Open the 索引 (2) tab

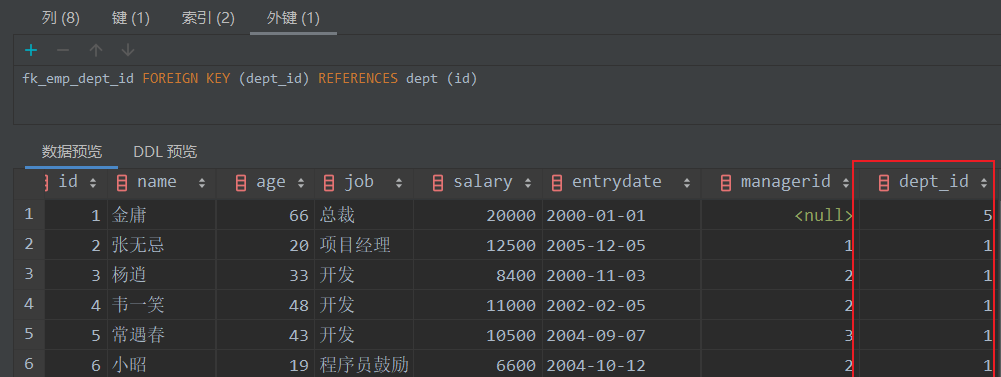[208, 18]
